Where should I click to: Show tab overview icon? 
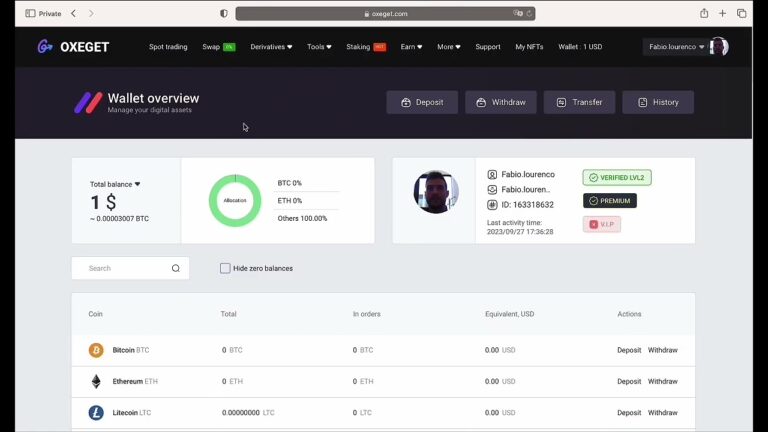(742, 13)
